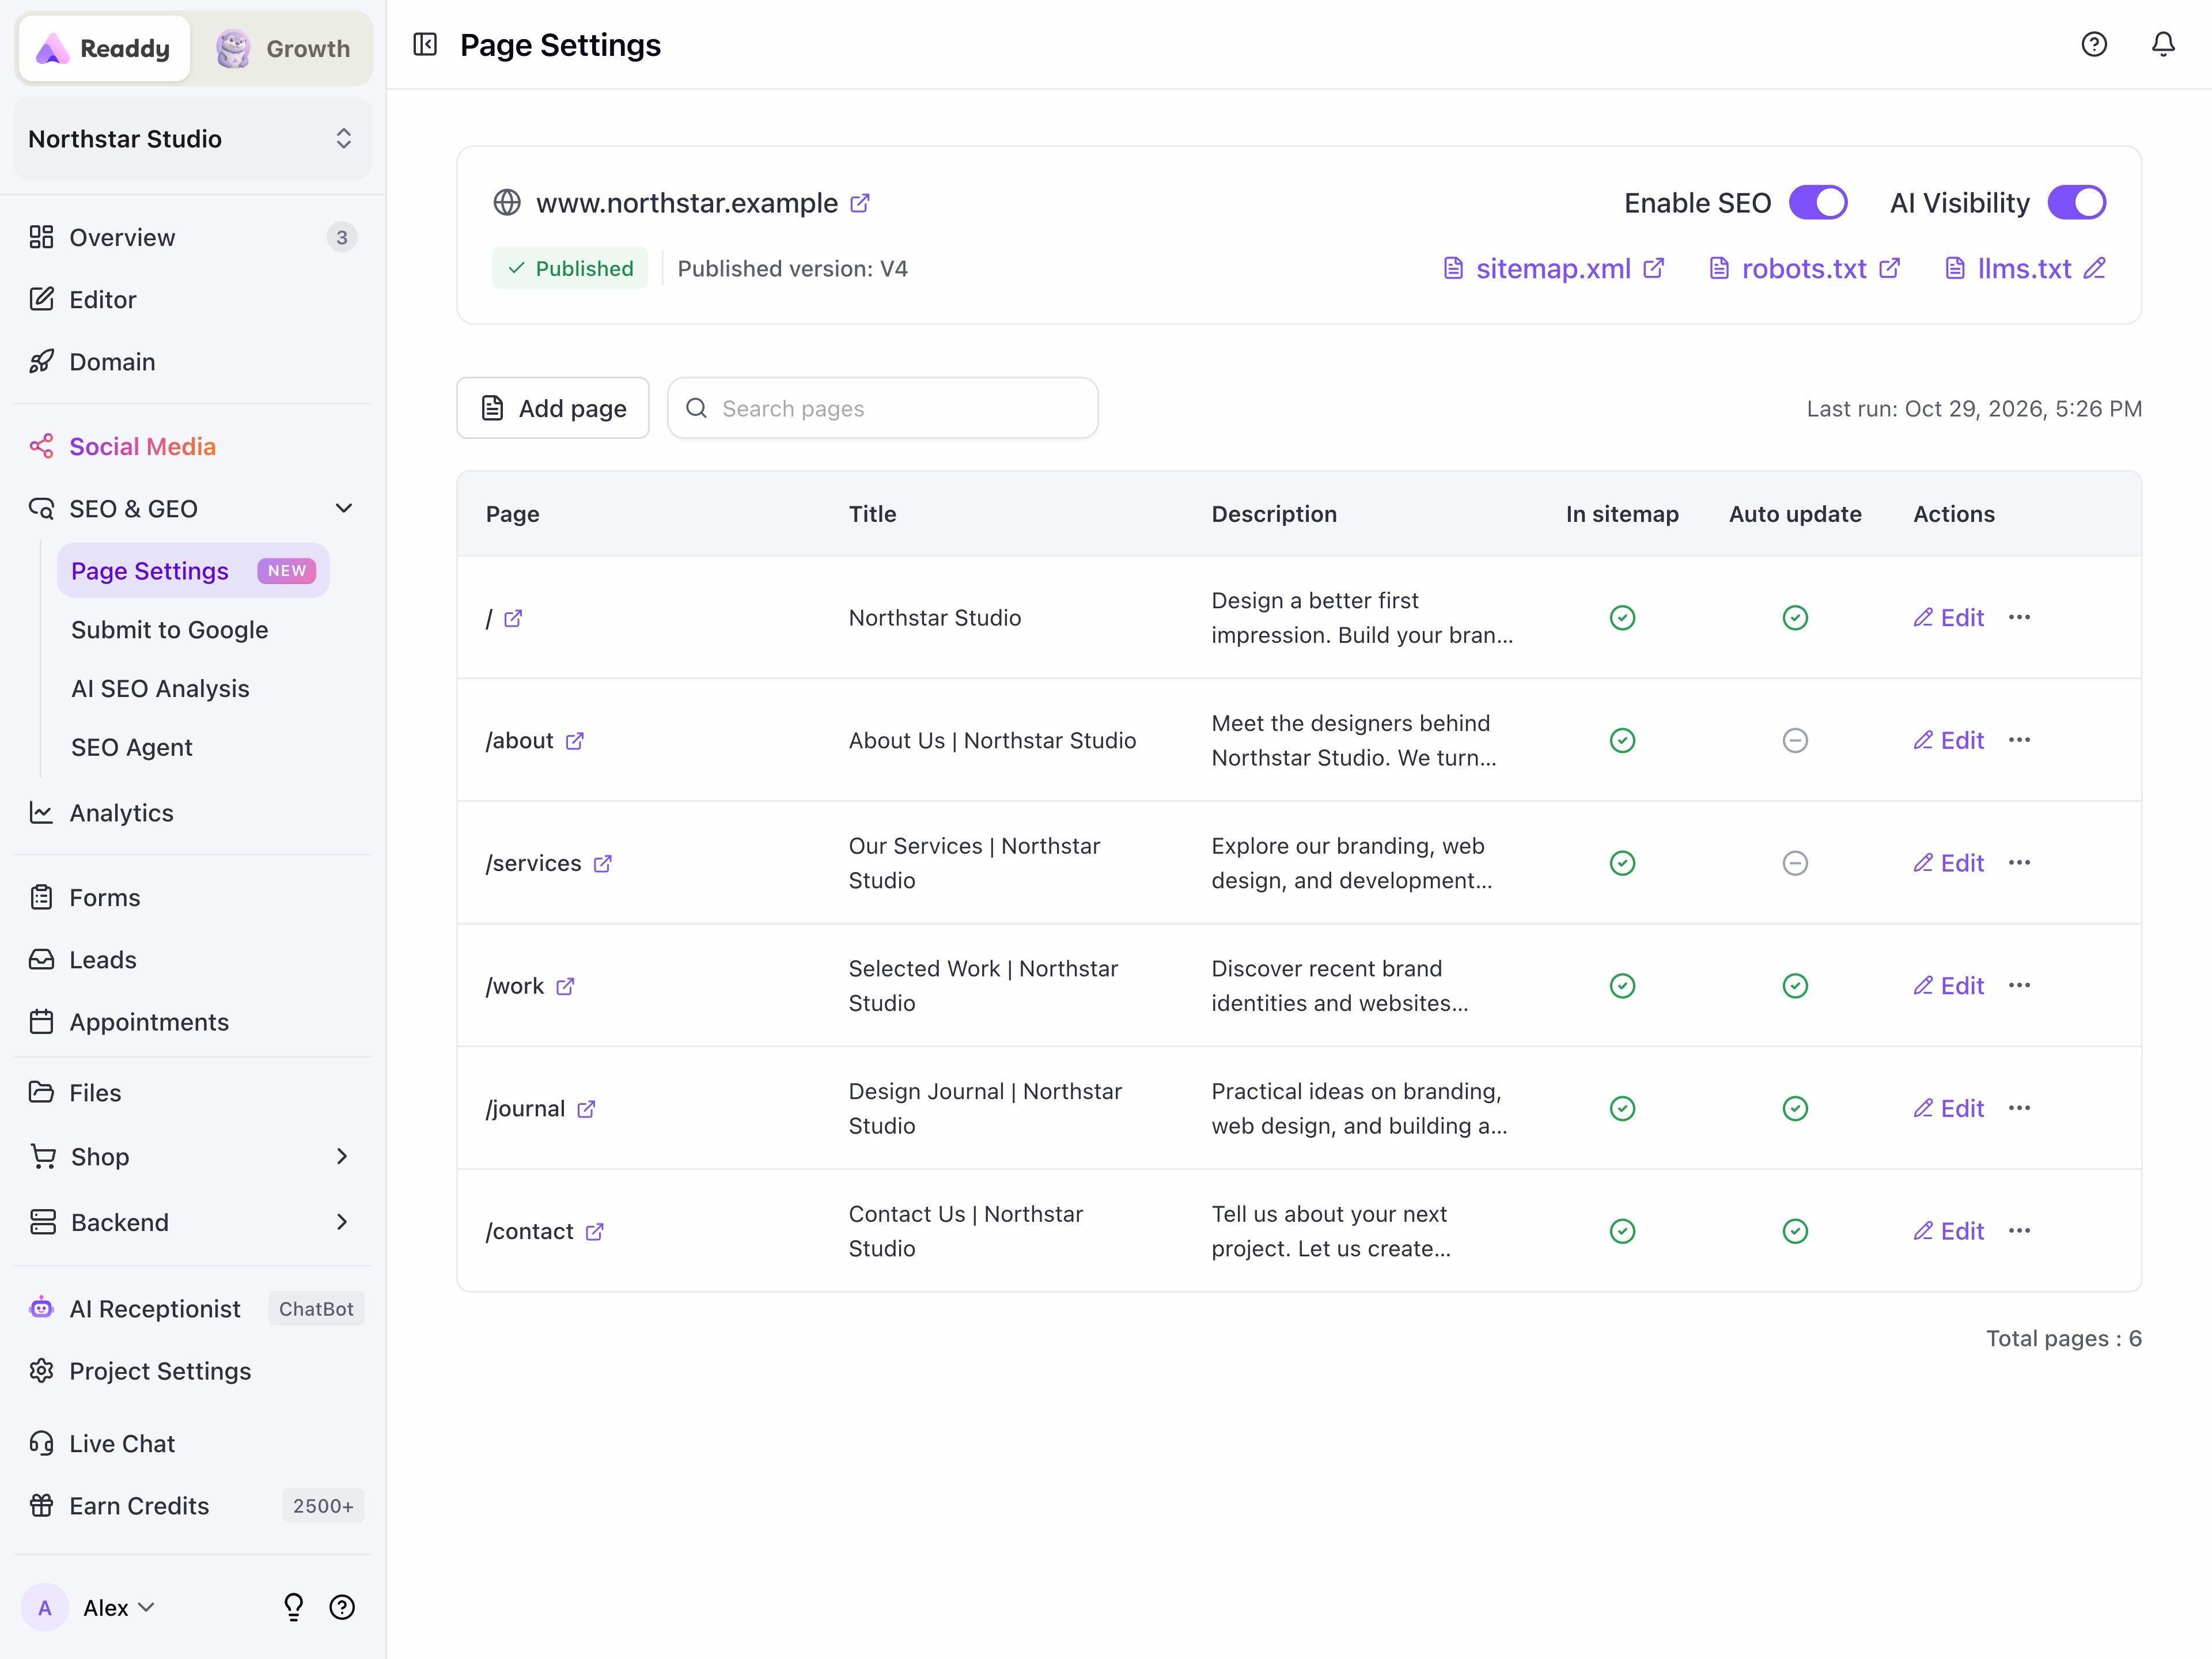Edit the /journal page row
The height and width of the screenshot is (1659, 2212).
1949,1109
